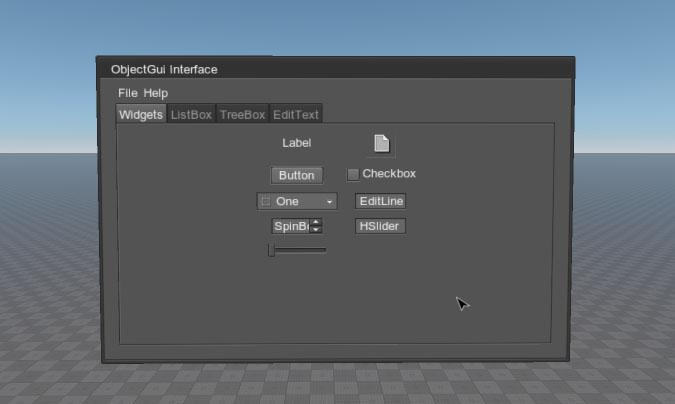Click inside the SpinBox value field
This screenshot has height=404, width=675.
point(290,227)
